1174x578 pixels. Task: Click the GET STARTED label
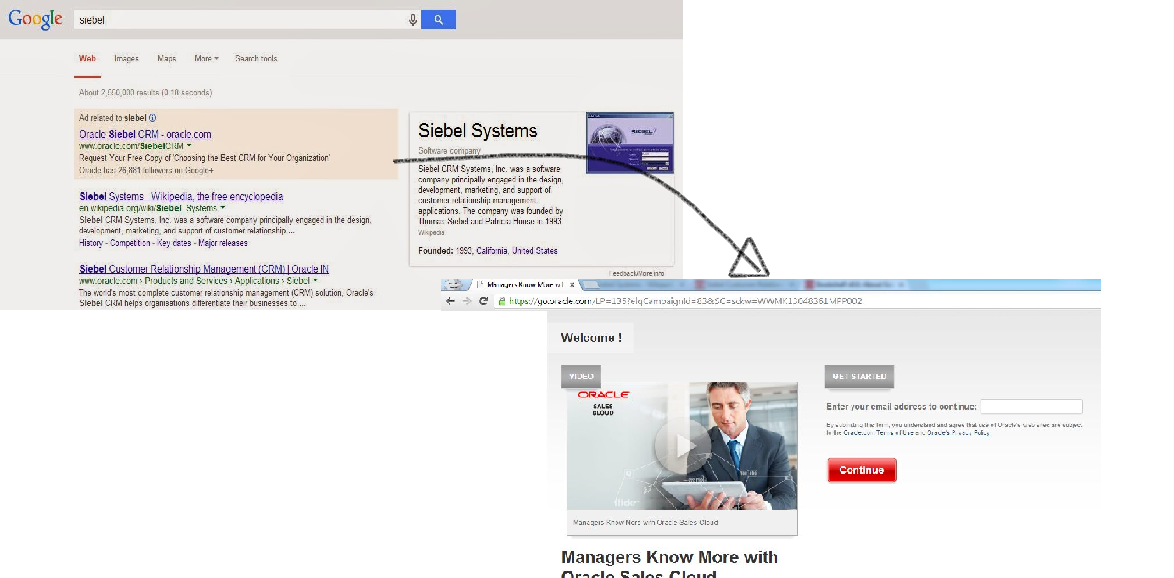[860, 377]
